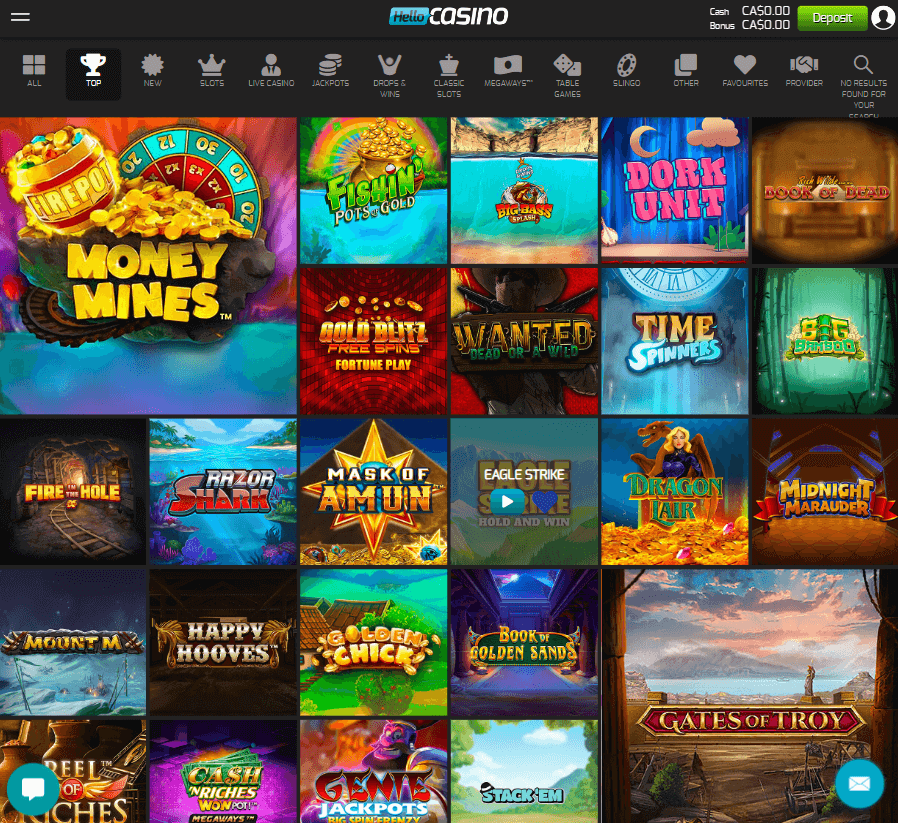Open the Gates of Troy game
The height and width of the screenshot is (823, 898).
click(x=750, y=696)
